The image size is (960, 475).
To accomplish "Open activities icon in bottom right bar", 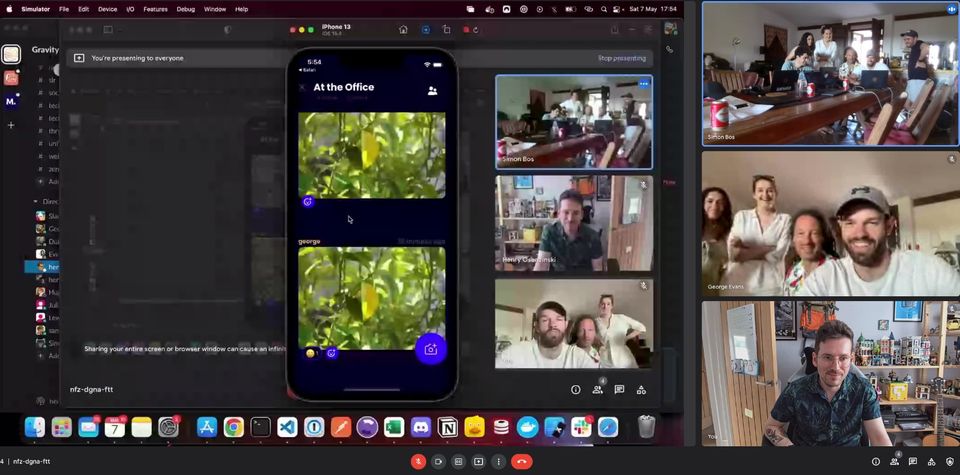I will (x=931, y=462).
